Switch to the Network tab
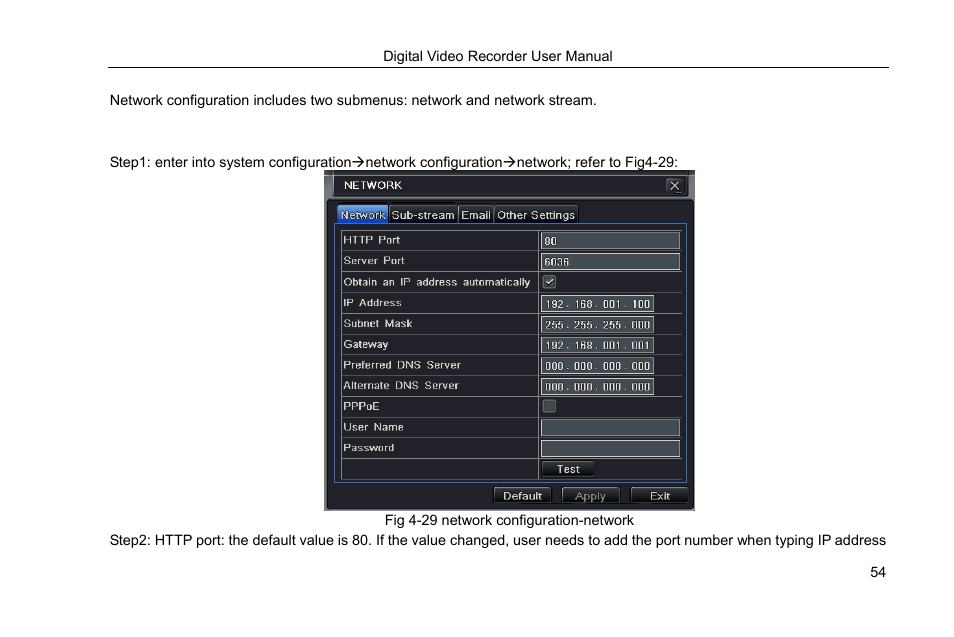The width and height of the screenshot is (954, 637). (x=363, y=215)
